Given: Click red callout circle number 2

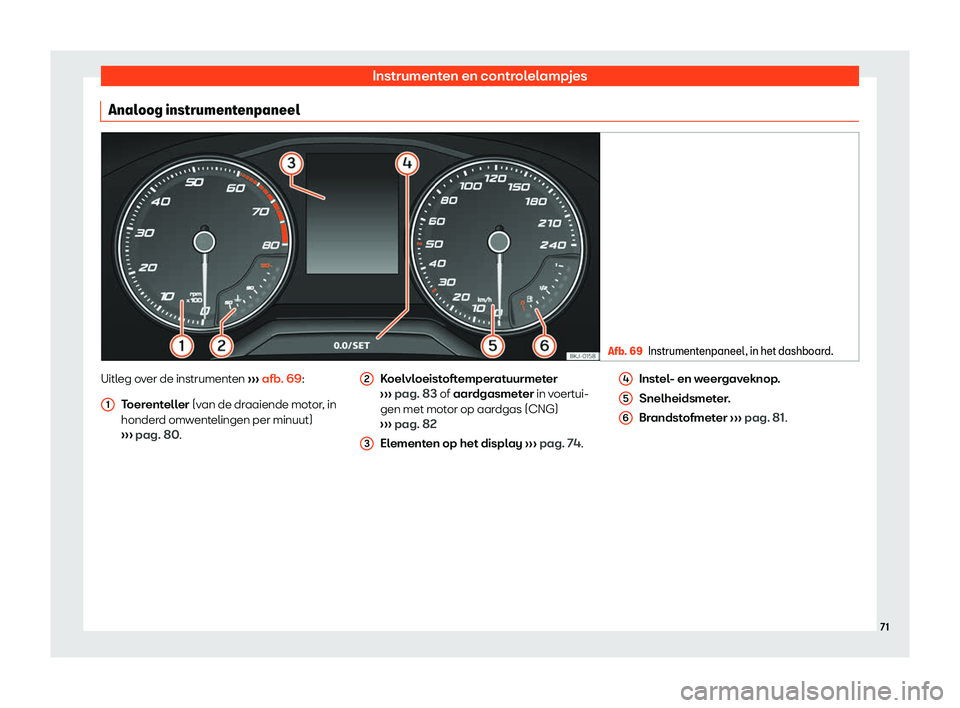Looking at the screenshot, I should 221,346.
